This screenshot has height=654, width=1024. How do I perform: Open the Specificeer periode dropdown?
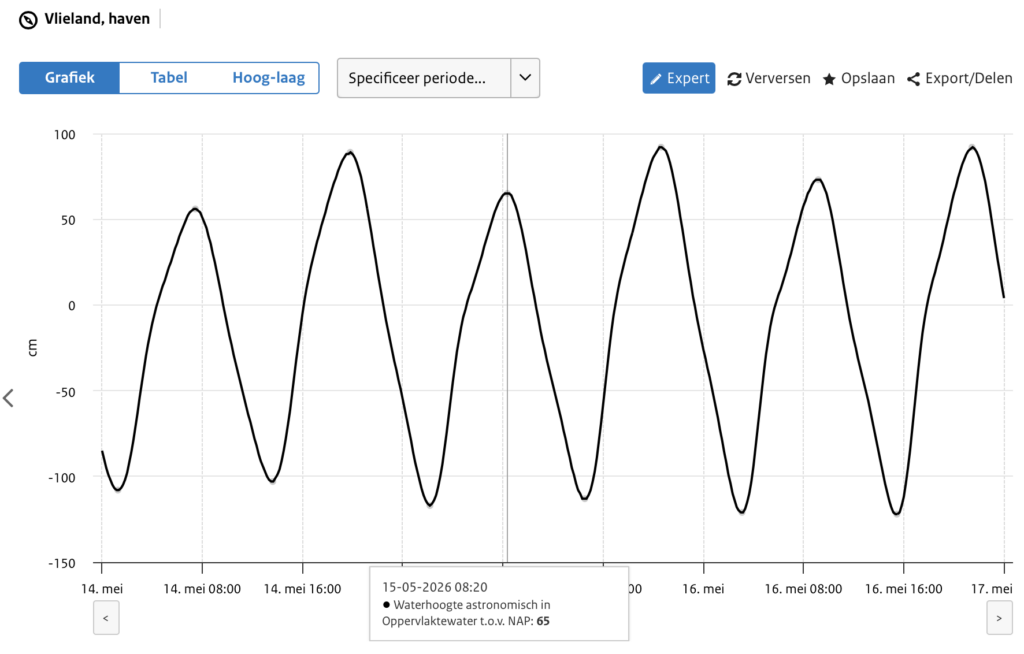click(424, 78)
